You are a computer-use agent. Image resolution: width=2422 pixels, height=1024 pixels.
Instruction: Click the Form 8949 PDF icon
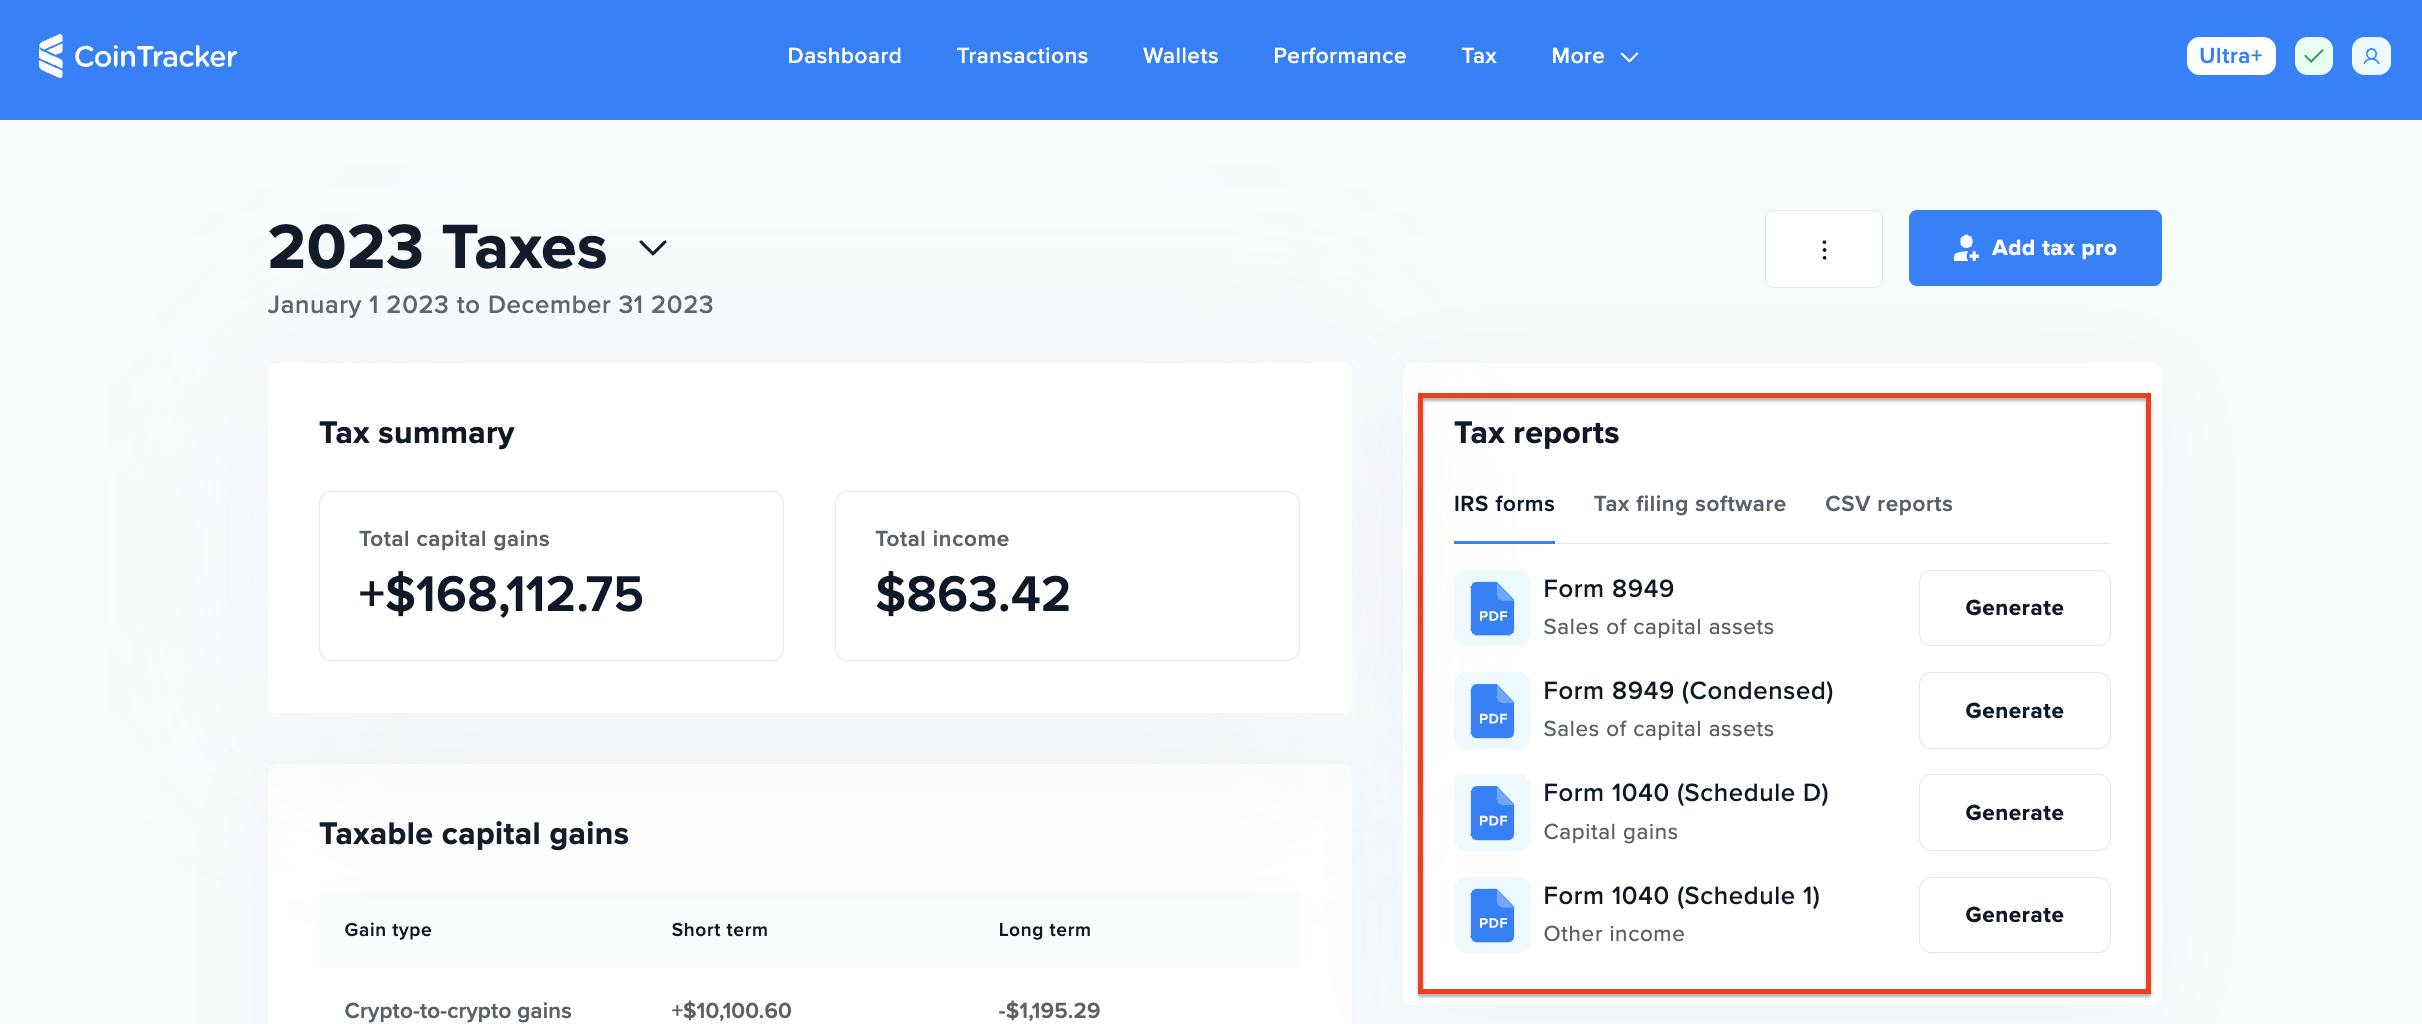click(1492, 608)
